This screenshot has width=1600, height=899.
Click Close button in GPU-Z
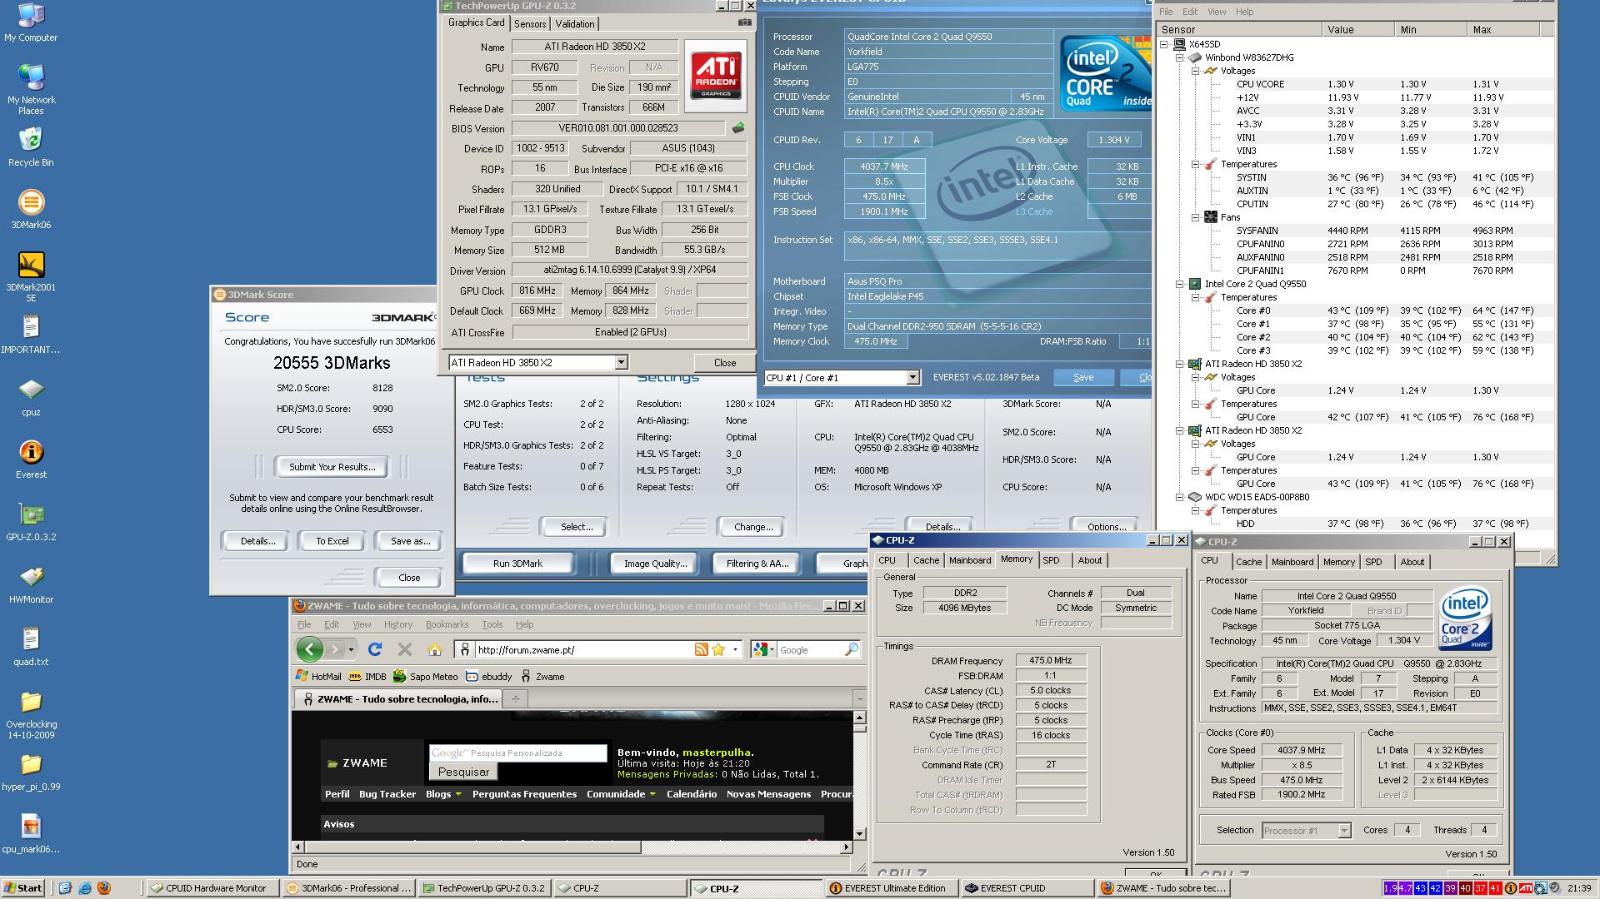point(725,362)
